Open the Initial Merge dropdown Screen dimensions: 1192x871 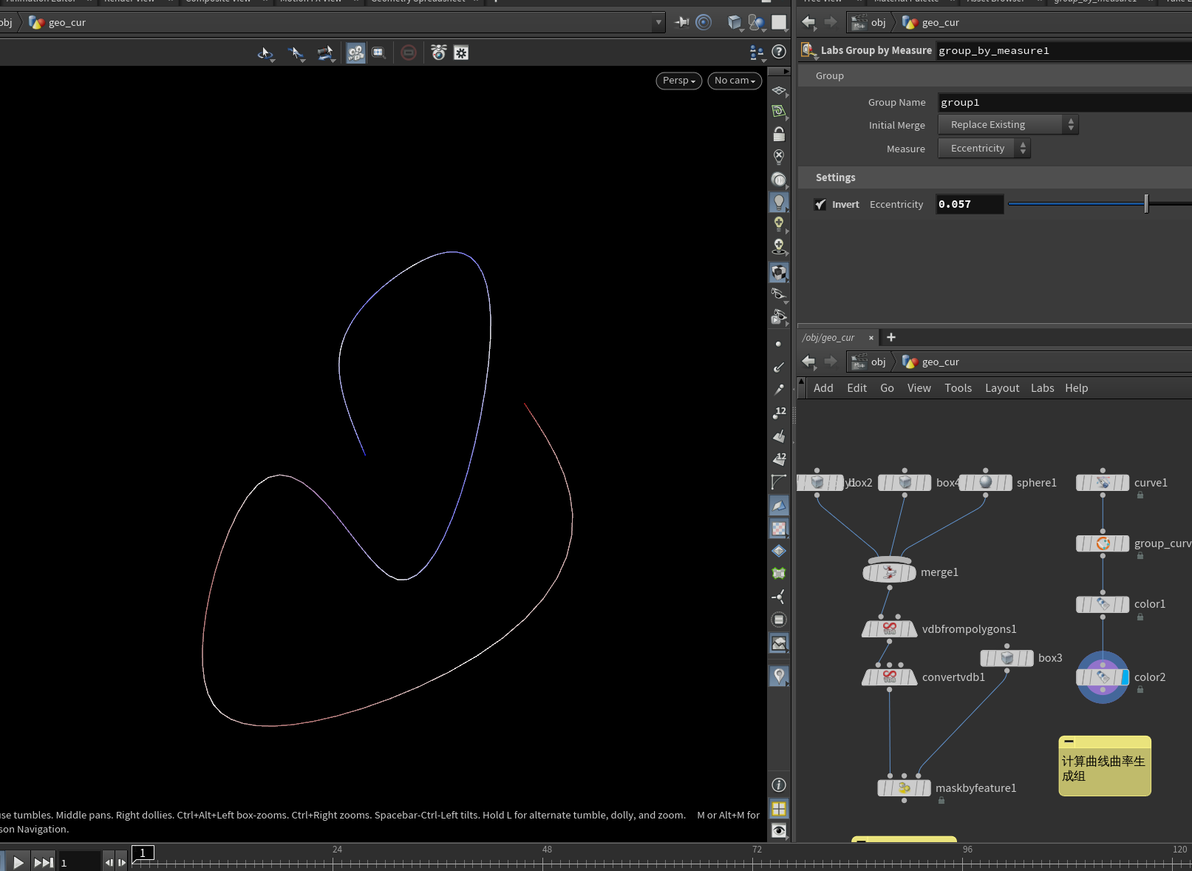point(1007,125)
